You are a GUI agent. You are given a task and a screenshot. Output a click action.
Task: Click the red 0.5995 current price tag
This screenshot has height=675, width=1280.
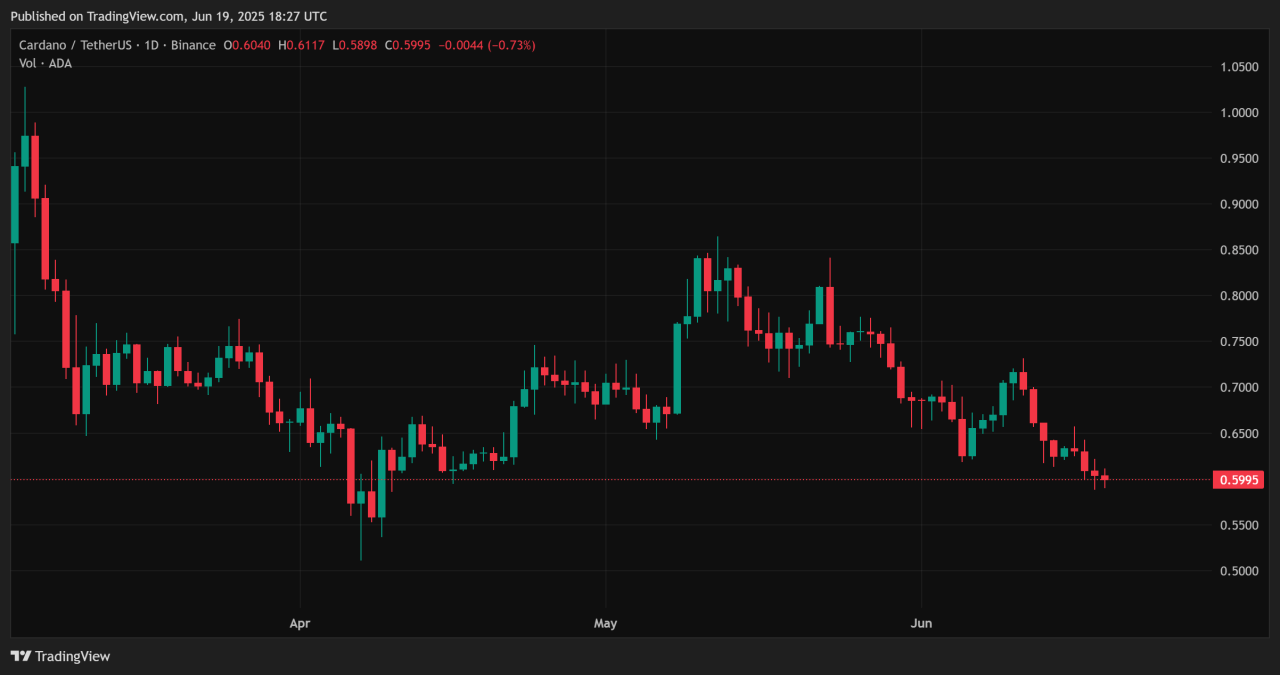click(x=1238, y=480)
